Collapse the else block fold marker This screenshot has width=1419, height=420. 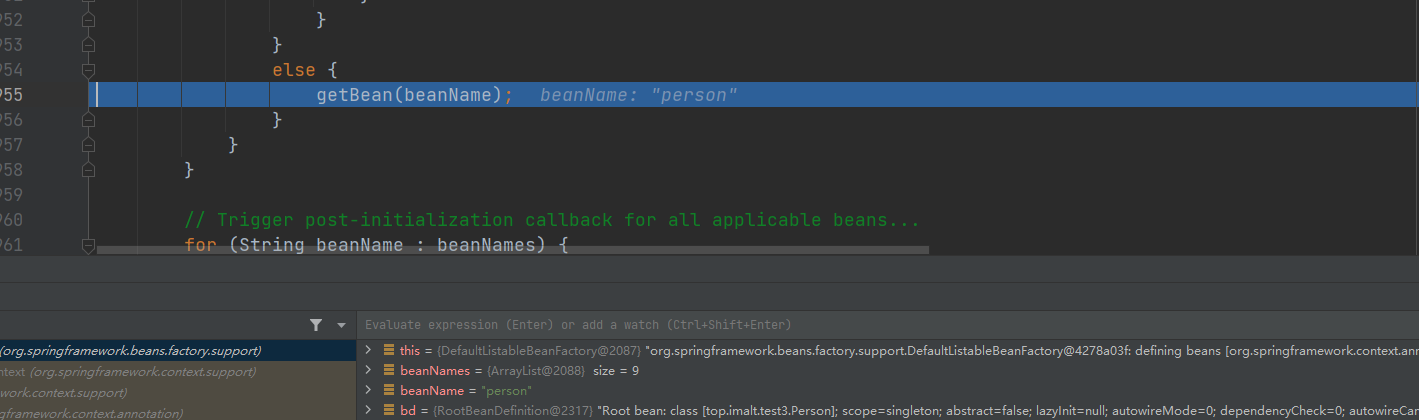[x=88, y=70]
